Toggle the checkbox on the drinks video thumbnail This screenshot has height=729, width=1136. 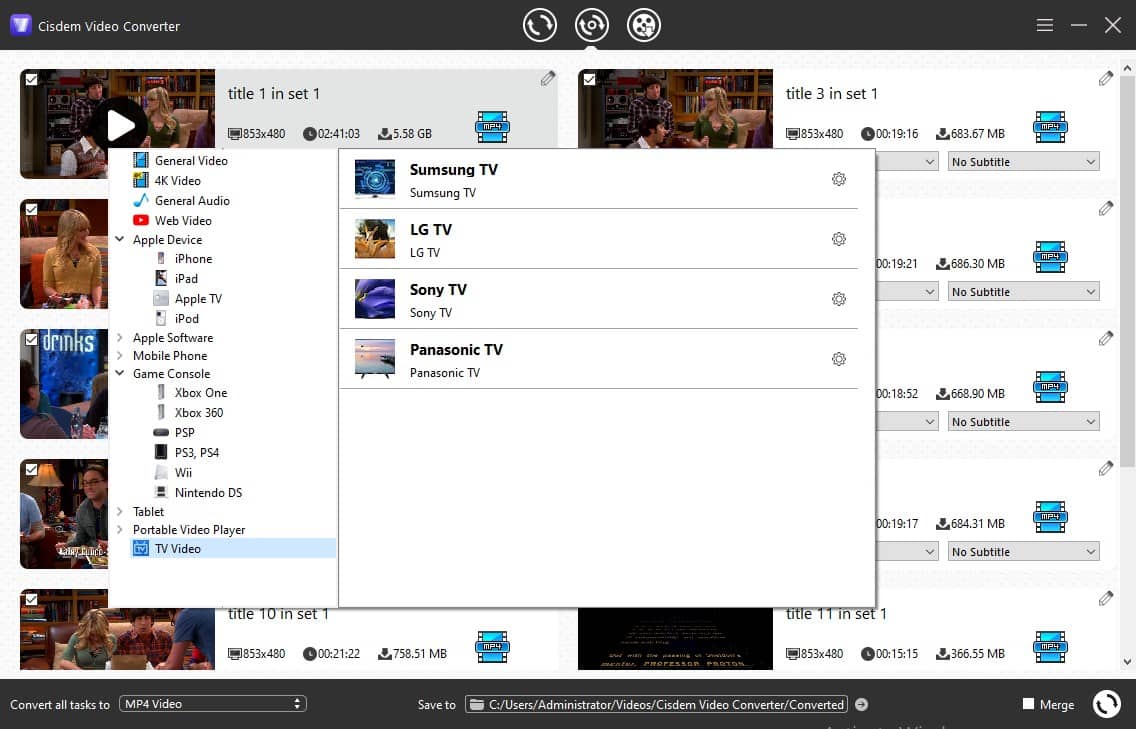coord(31,341)
